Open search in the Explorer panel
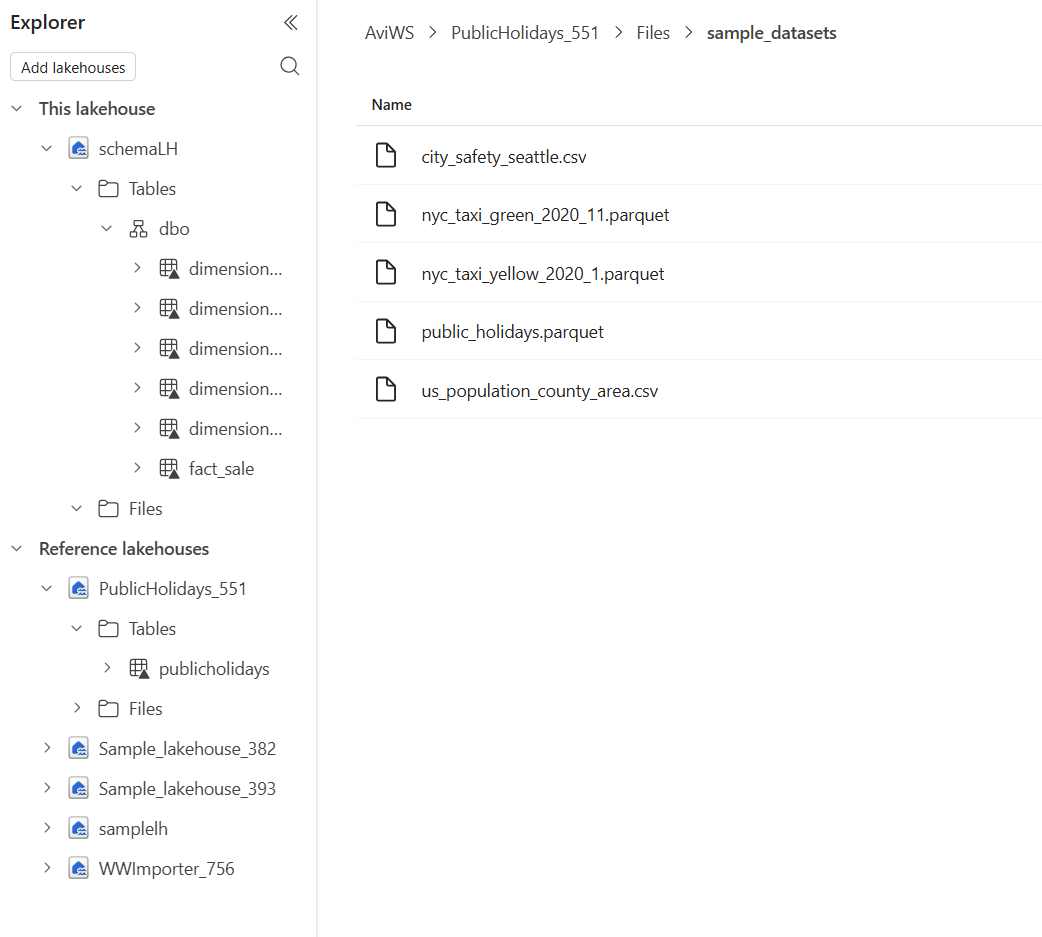Screen dimensions: 1042x937 290,66
